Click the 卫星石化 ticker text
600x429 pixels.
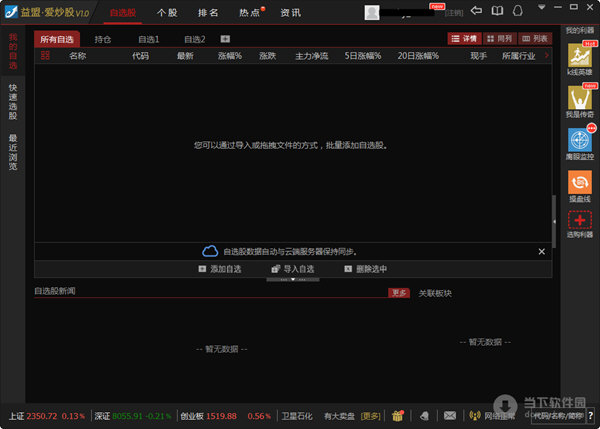click(x=297, y=416)
